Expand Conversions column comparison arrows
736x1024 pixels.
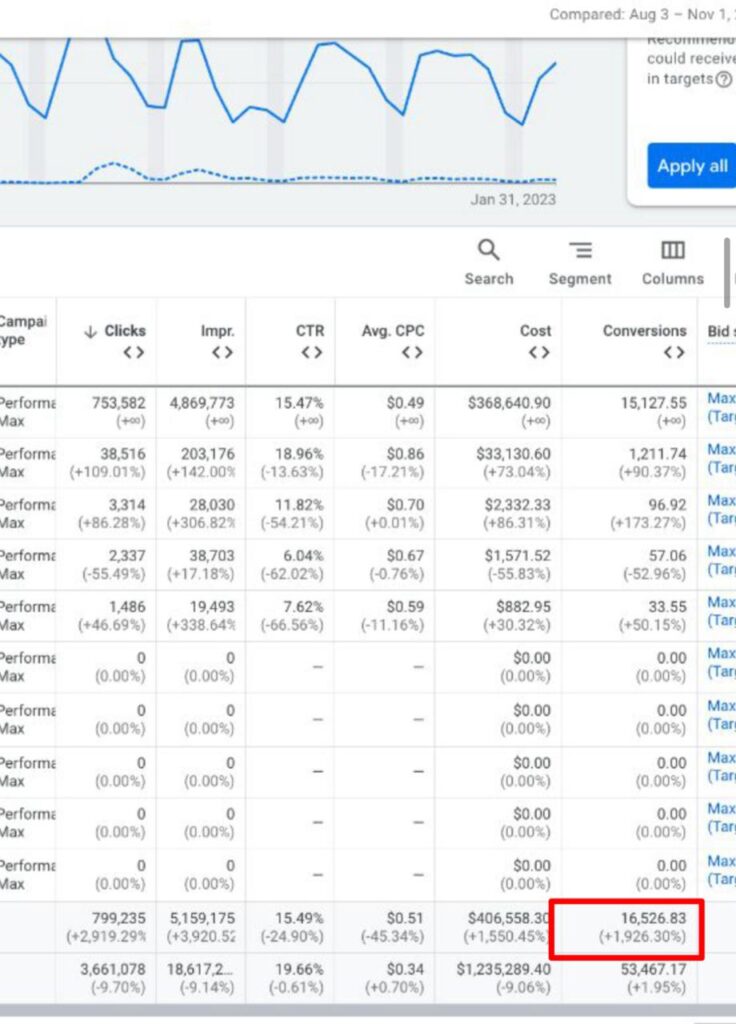674,353
